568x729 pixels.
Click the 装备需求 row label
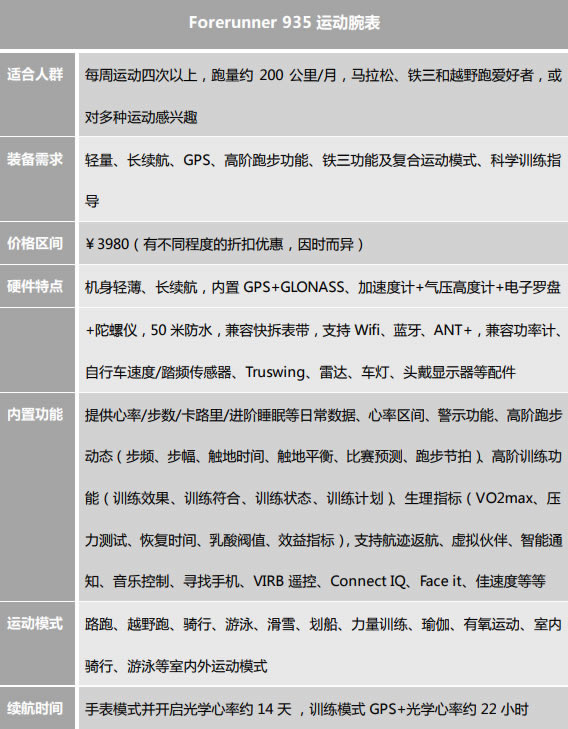click(35, 159)
